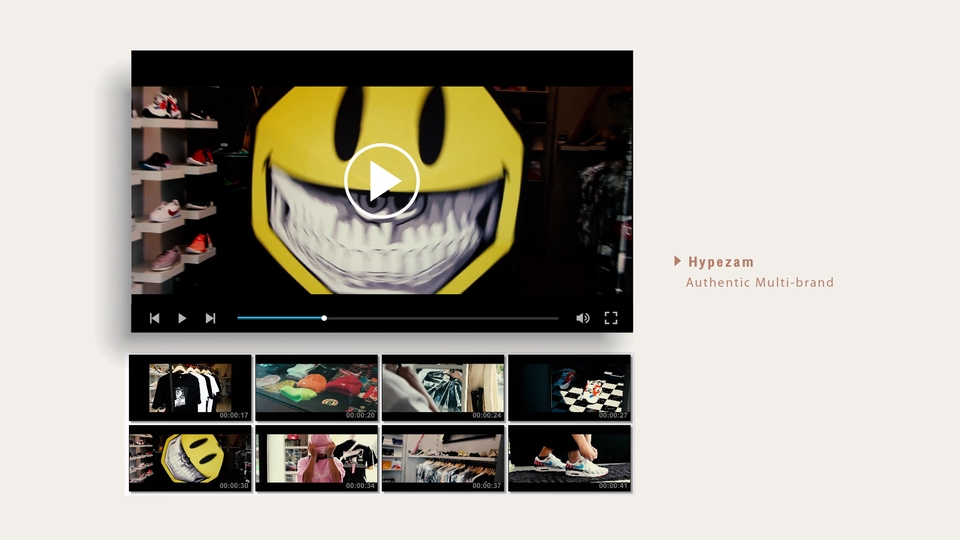The image size is (960, 540).
Task: Open the 00:00:24 thumbnail
Action: [443, 388]
